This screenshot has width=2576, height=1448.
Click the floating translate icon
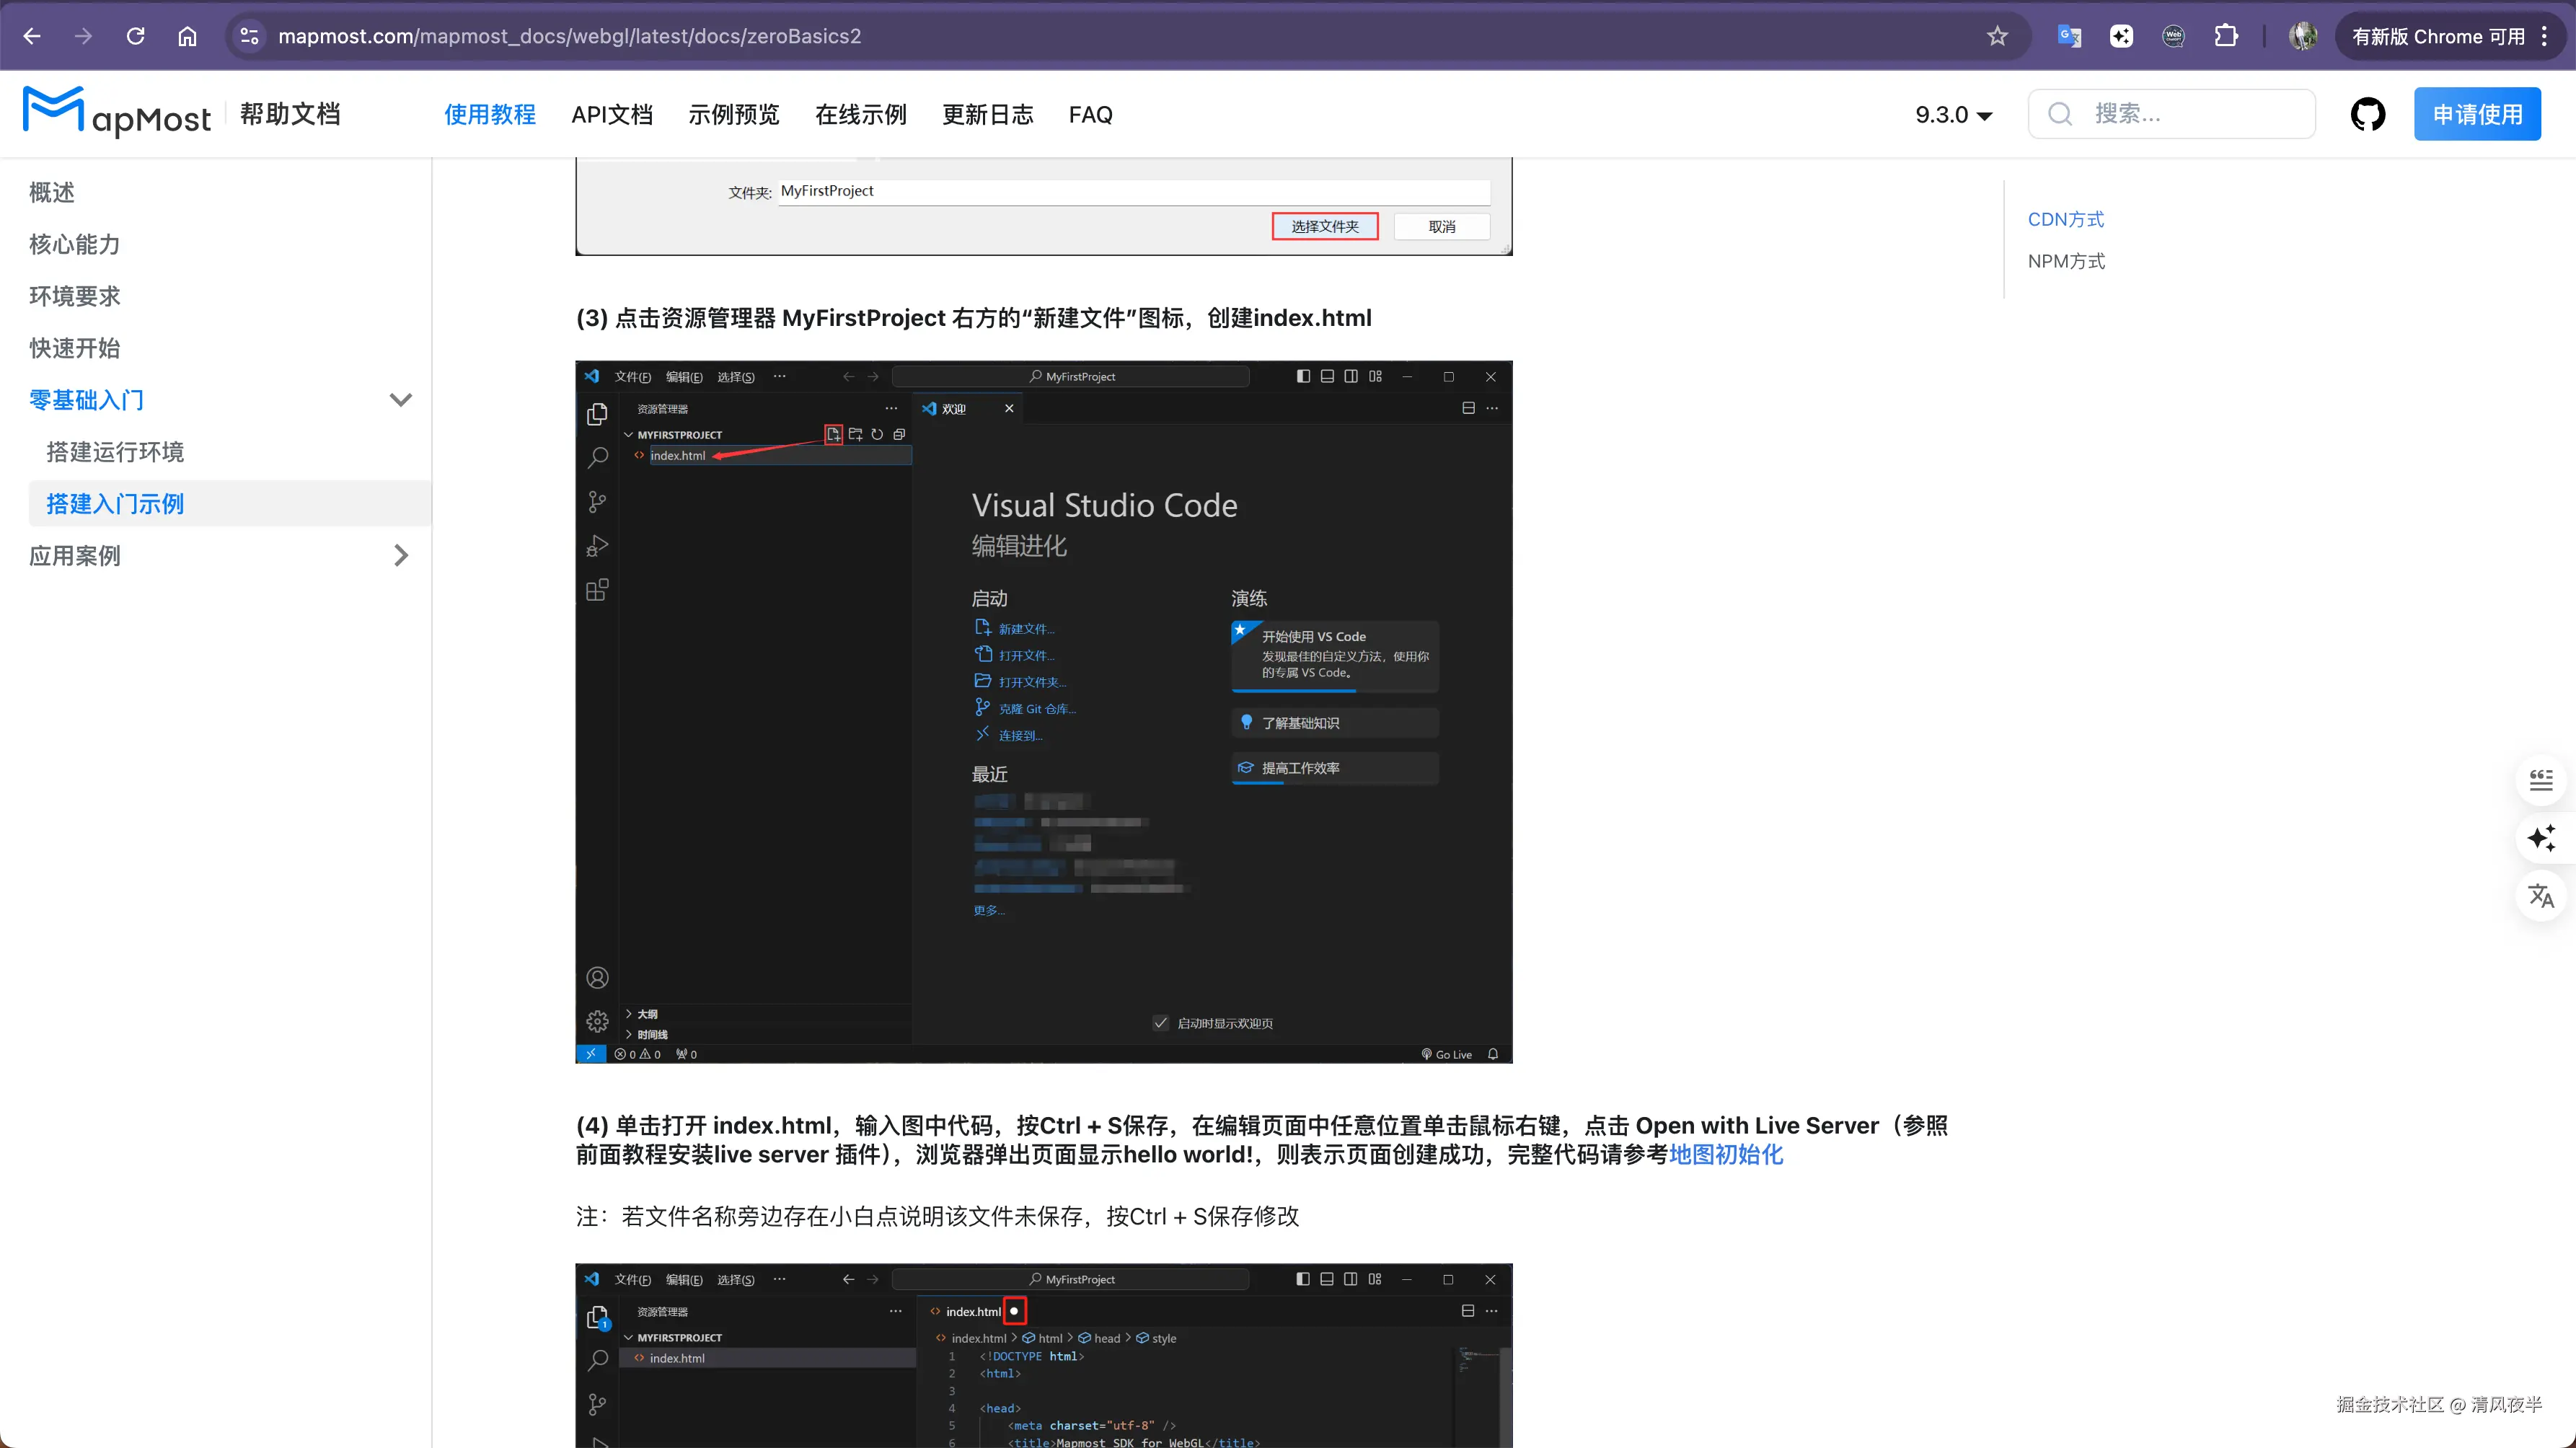pos(2541,895)
